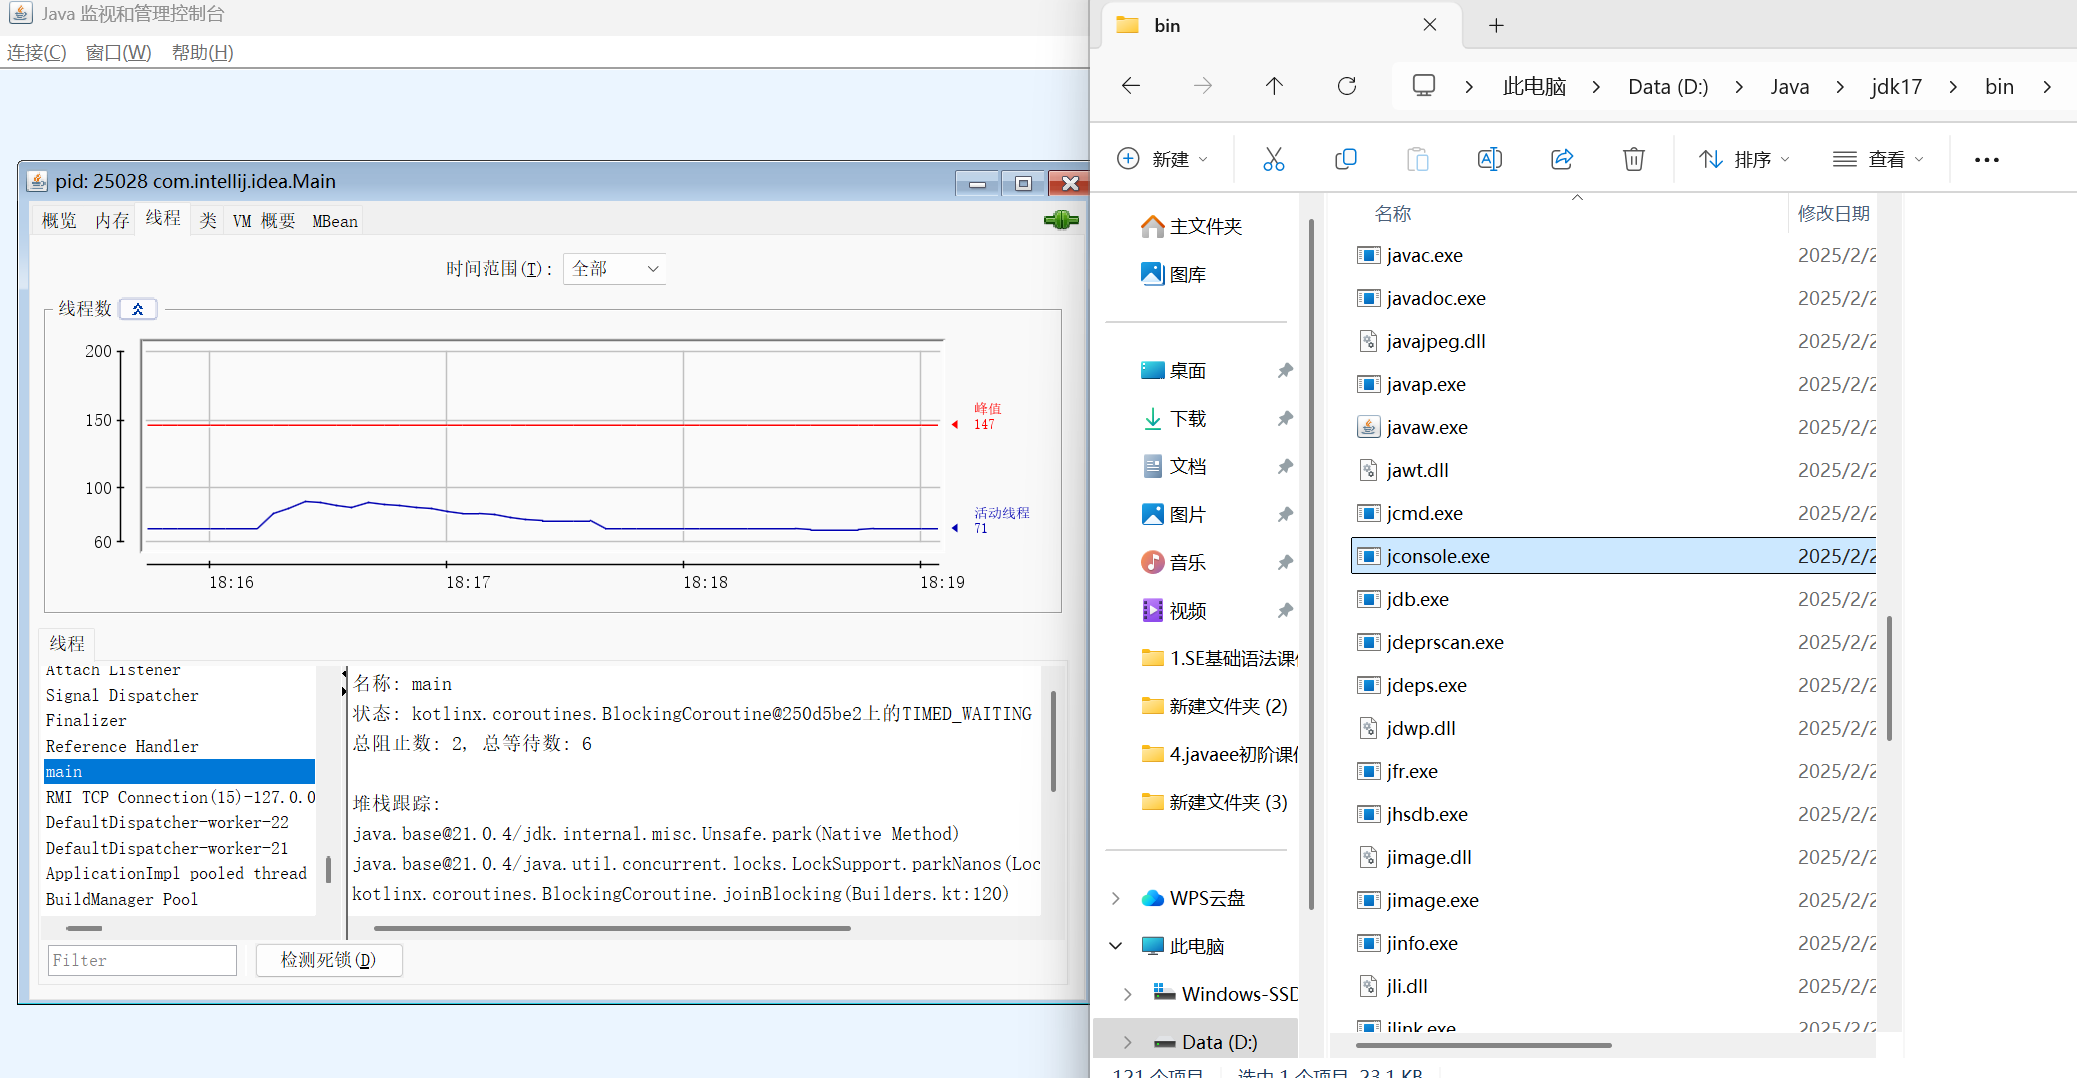Expand the chevron after 此电脑 in breadcrumb
The height and width of the screenshot is (1078, 2077).
click(1596, 87)
